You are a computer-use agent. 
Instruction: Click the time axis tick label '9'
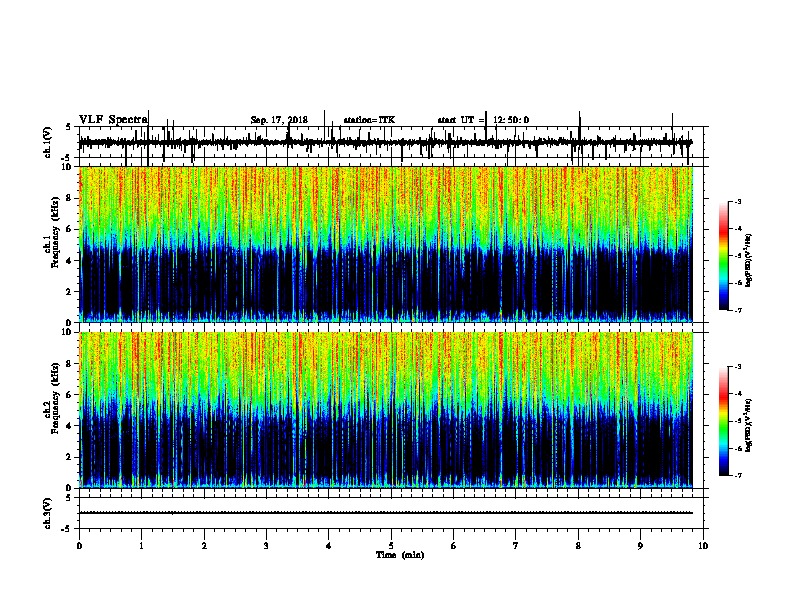(640, 546)
